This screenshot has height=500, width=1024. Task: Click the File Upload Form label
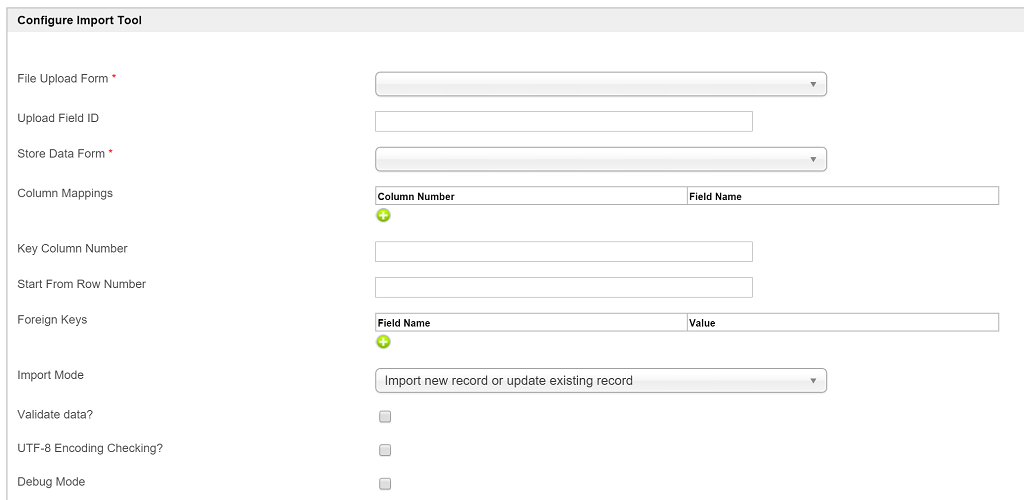tap(63, 79)
